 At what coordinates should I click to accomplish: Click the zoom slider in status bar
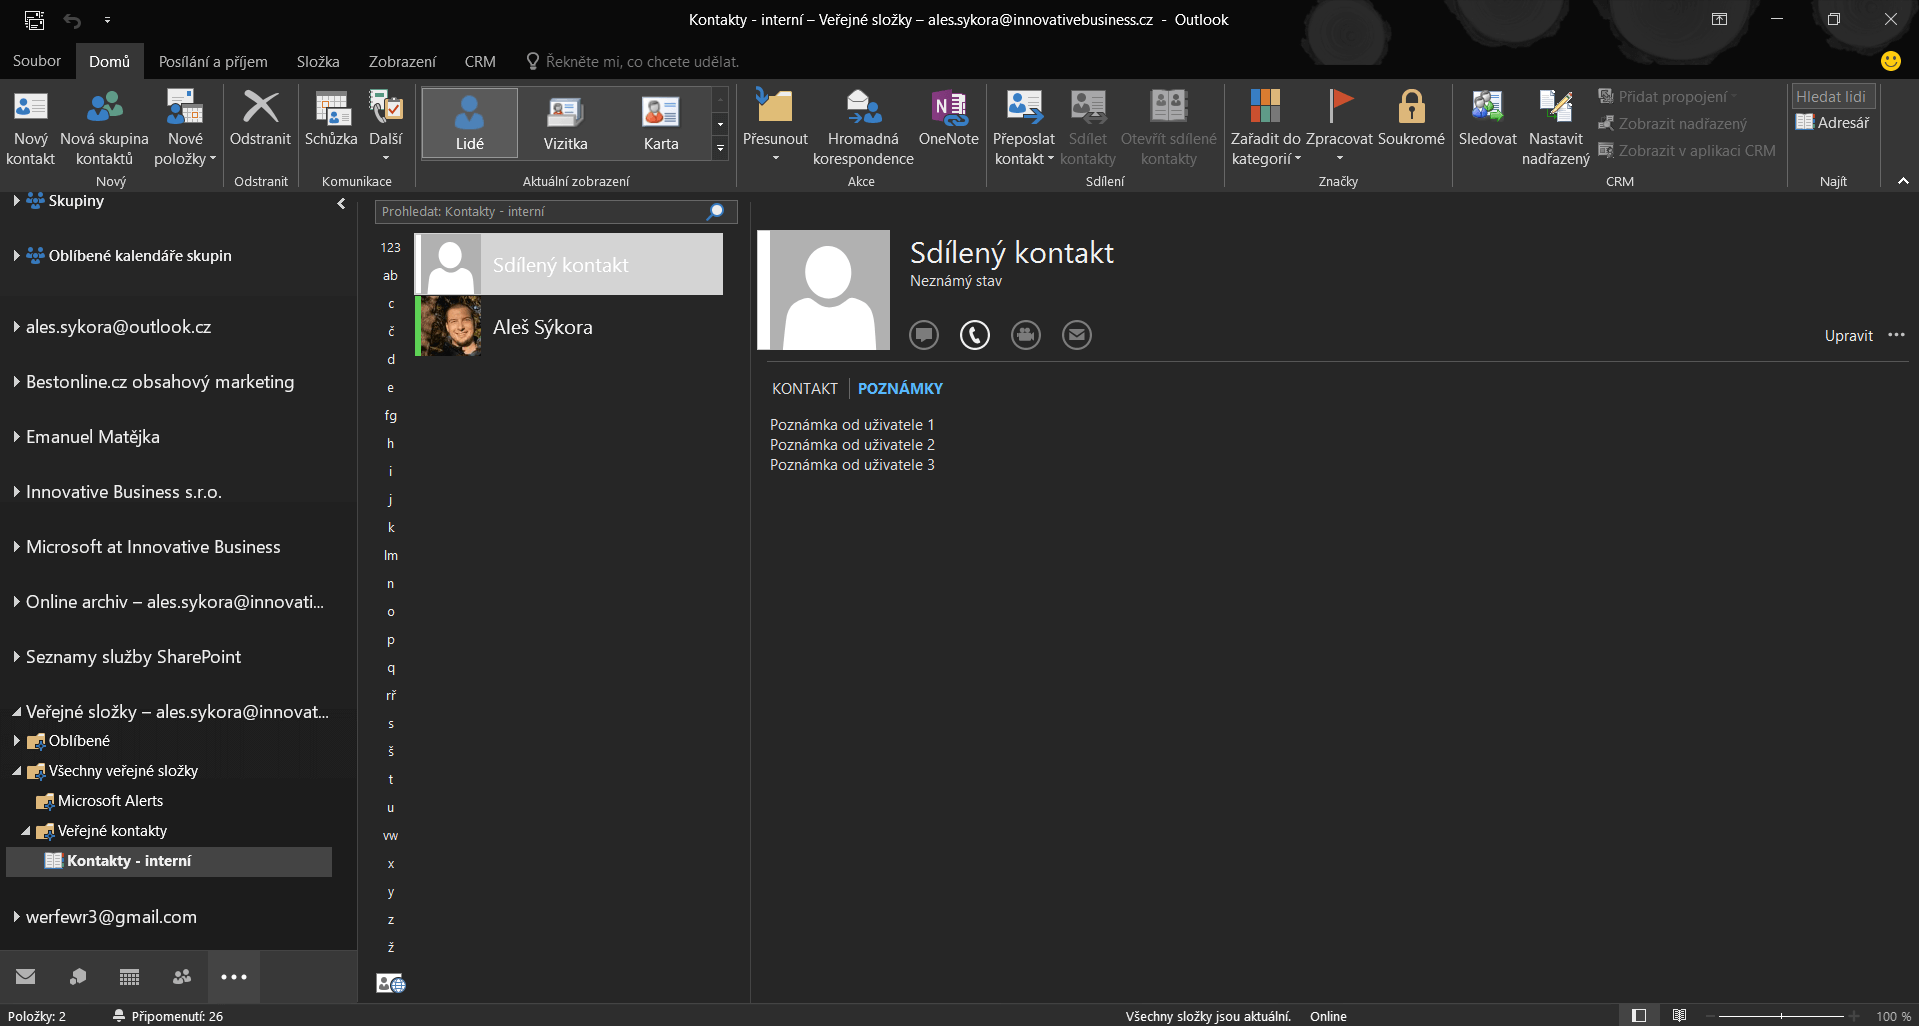[x=1781, y=1016]
